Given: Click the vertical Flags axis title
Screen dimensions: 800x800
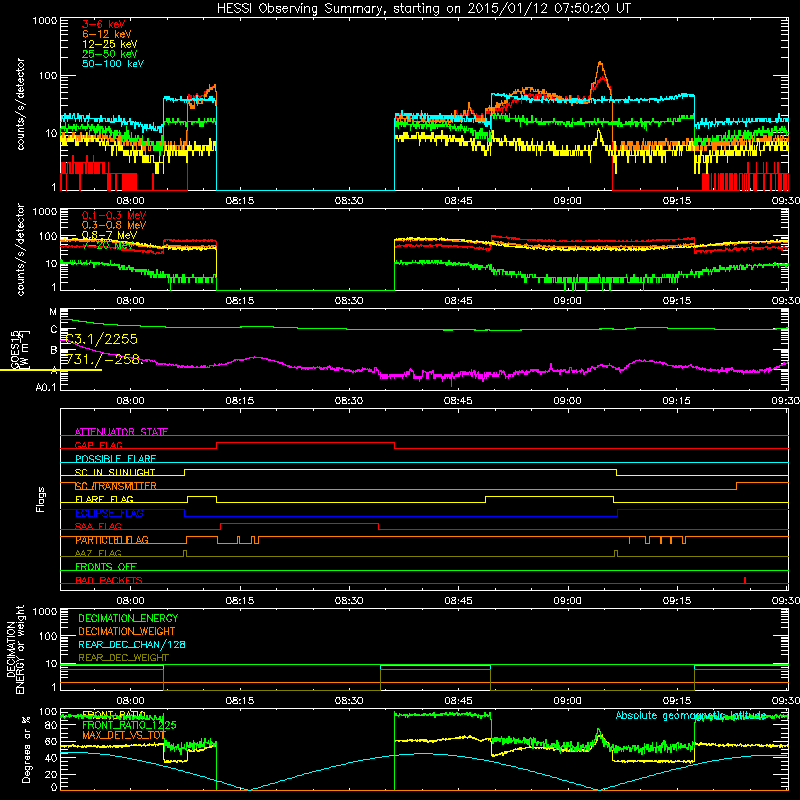Looking at the screenshot, I should (x=41, y=499).
